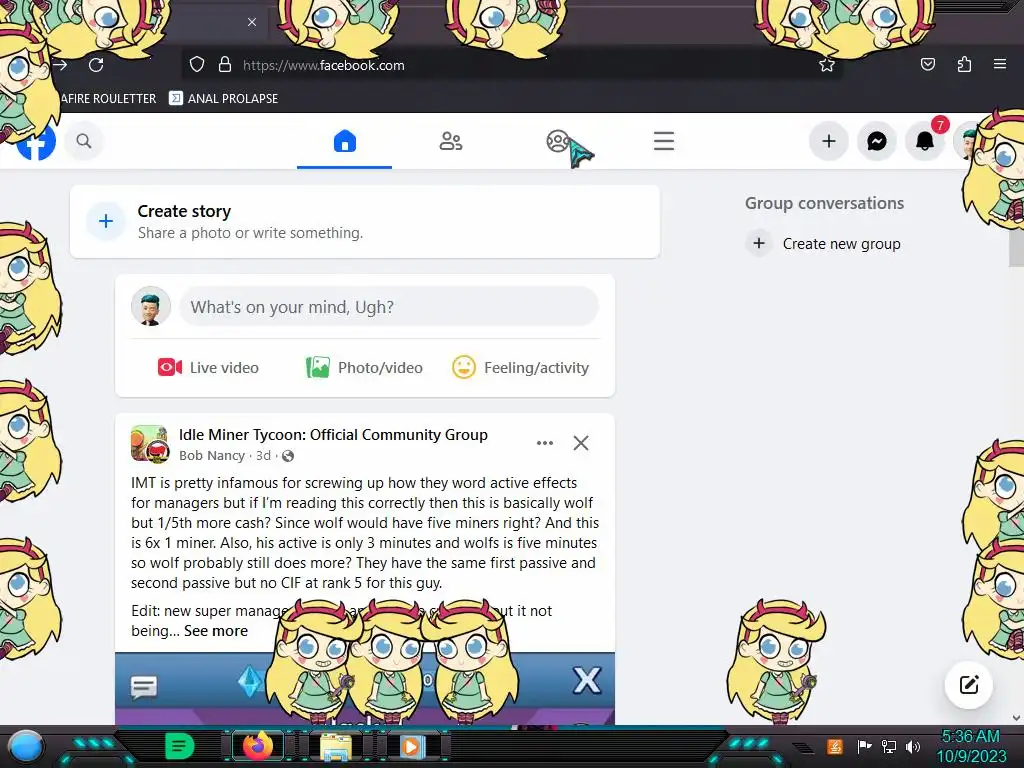Screen dimensions: 1024x768
Task: Open the ANAL PROLAPSE bookmark
Action: pos(223,99)
